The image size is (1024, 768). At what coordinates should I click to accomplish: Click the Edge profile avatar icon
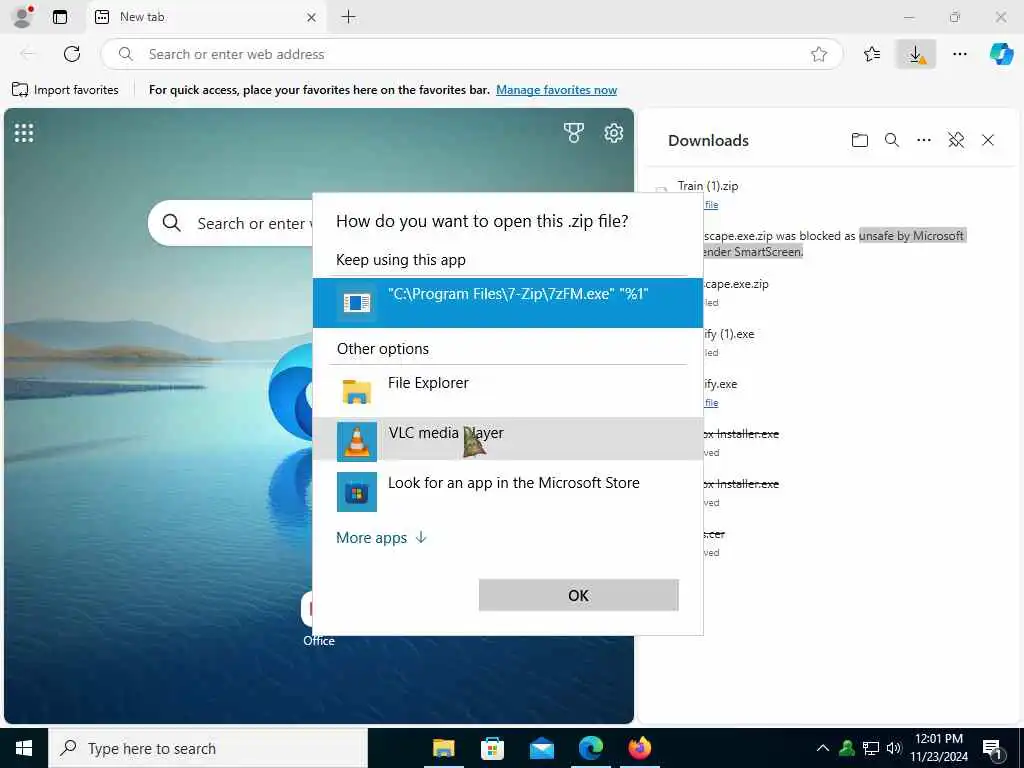click(22, 17)
